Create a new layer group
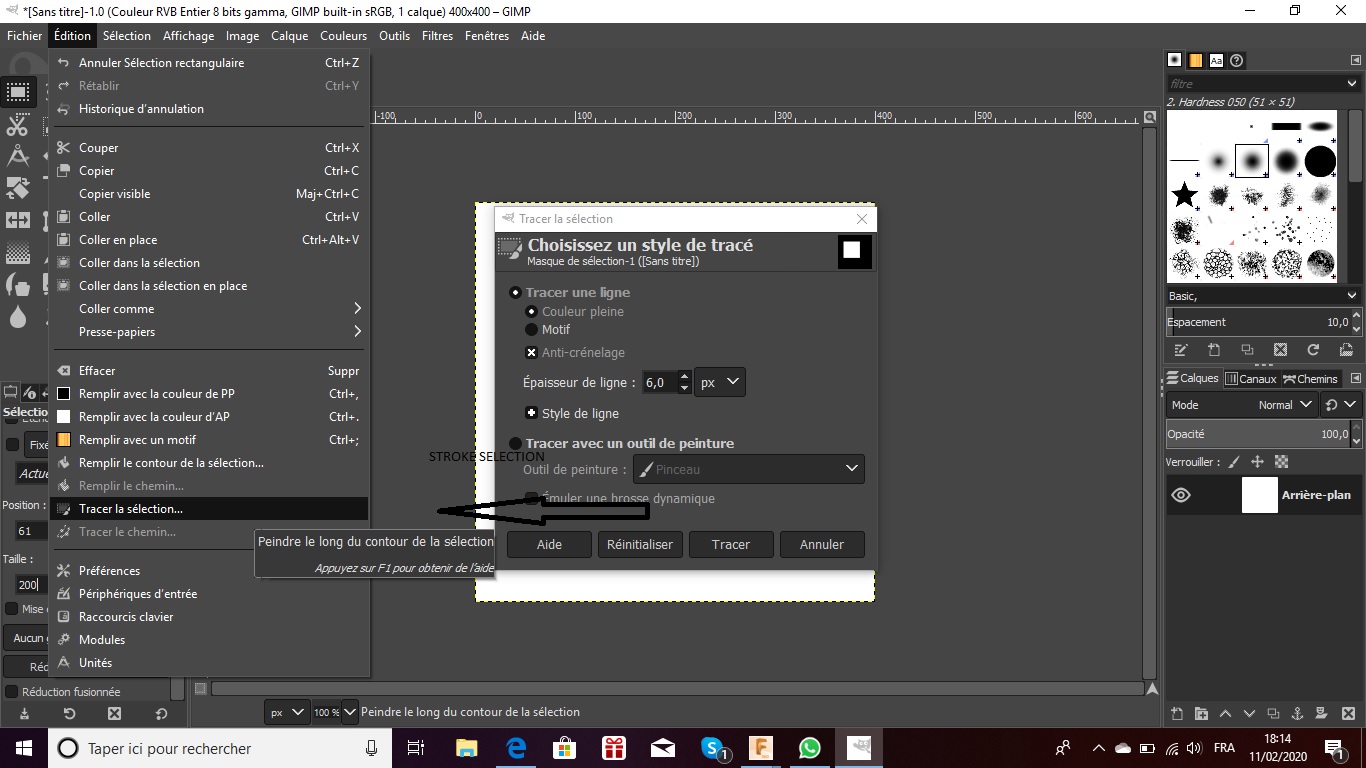The height and width of the screenshot is (768, 1366). [1201, 714]
